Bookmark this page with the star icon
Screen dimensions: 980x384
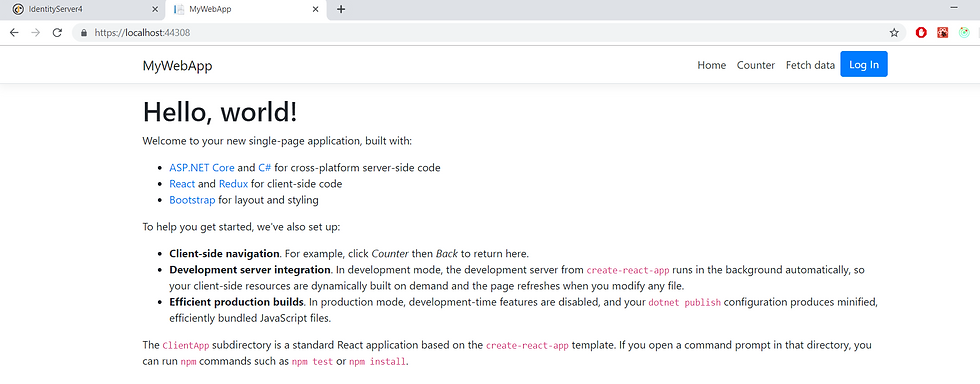(x=894, y=33)
